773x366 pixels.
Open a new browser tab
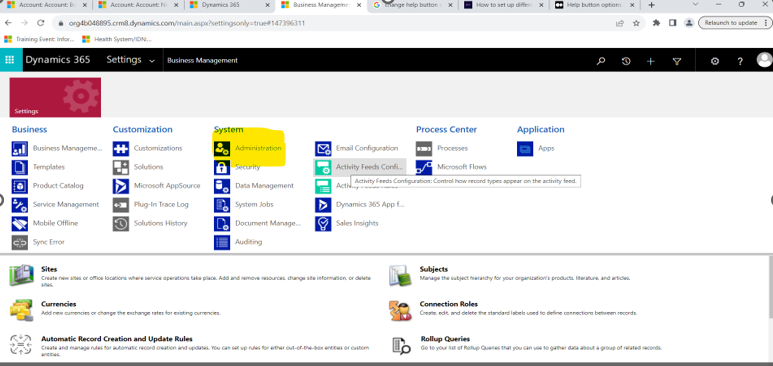point(651,5)
